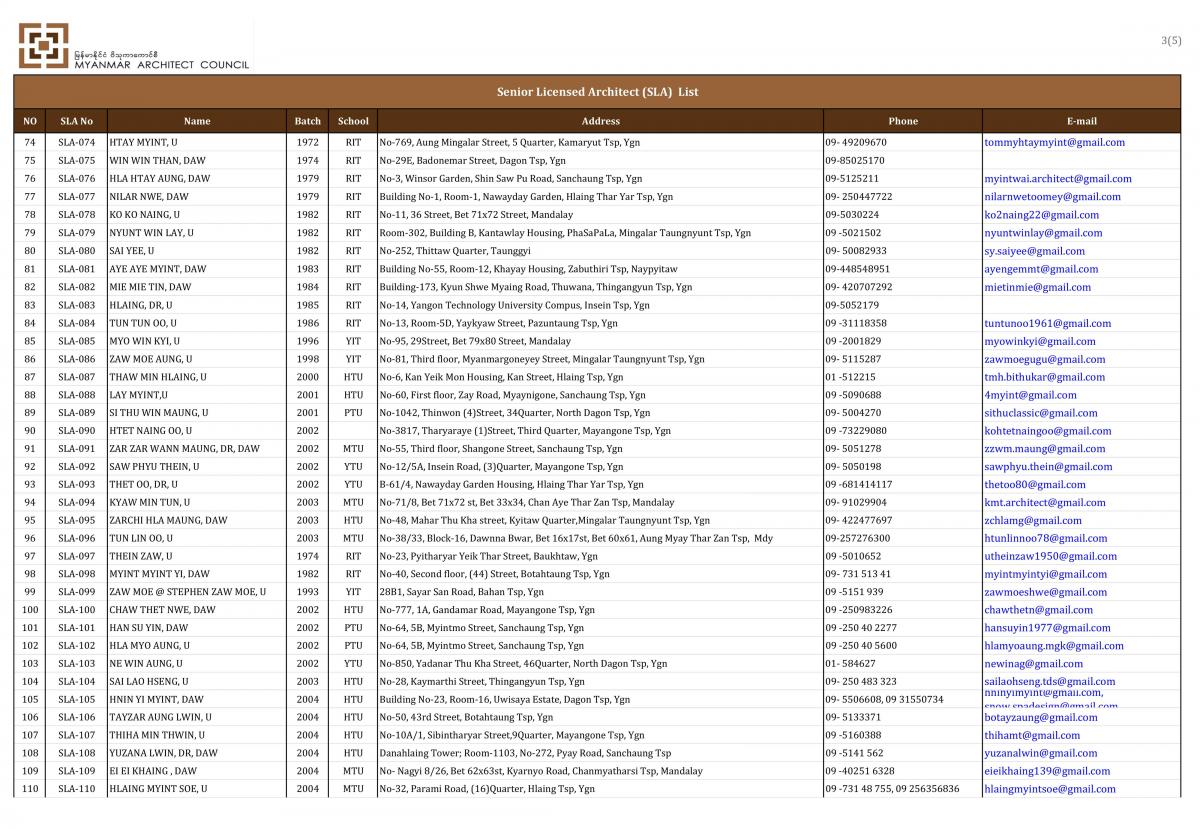Open email link newinag@gmail.com

(1033, 664)
